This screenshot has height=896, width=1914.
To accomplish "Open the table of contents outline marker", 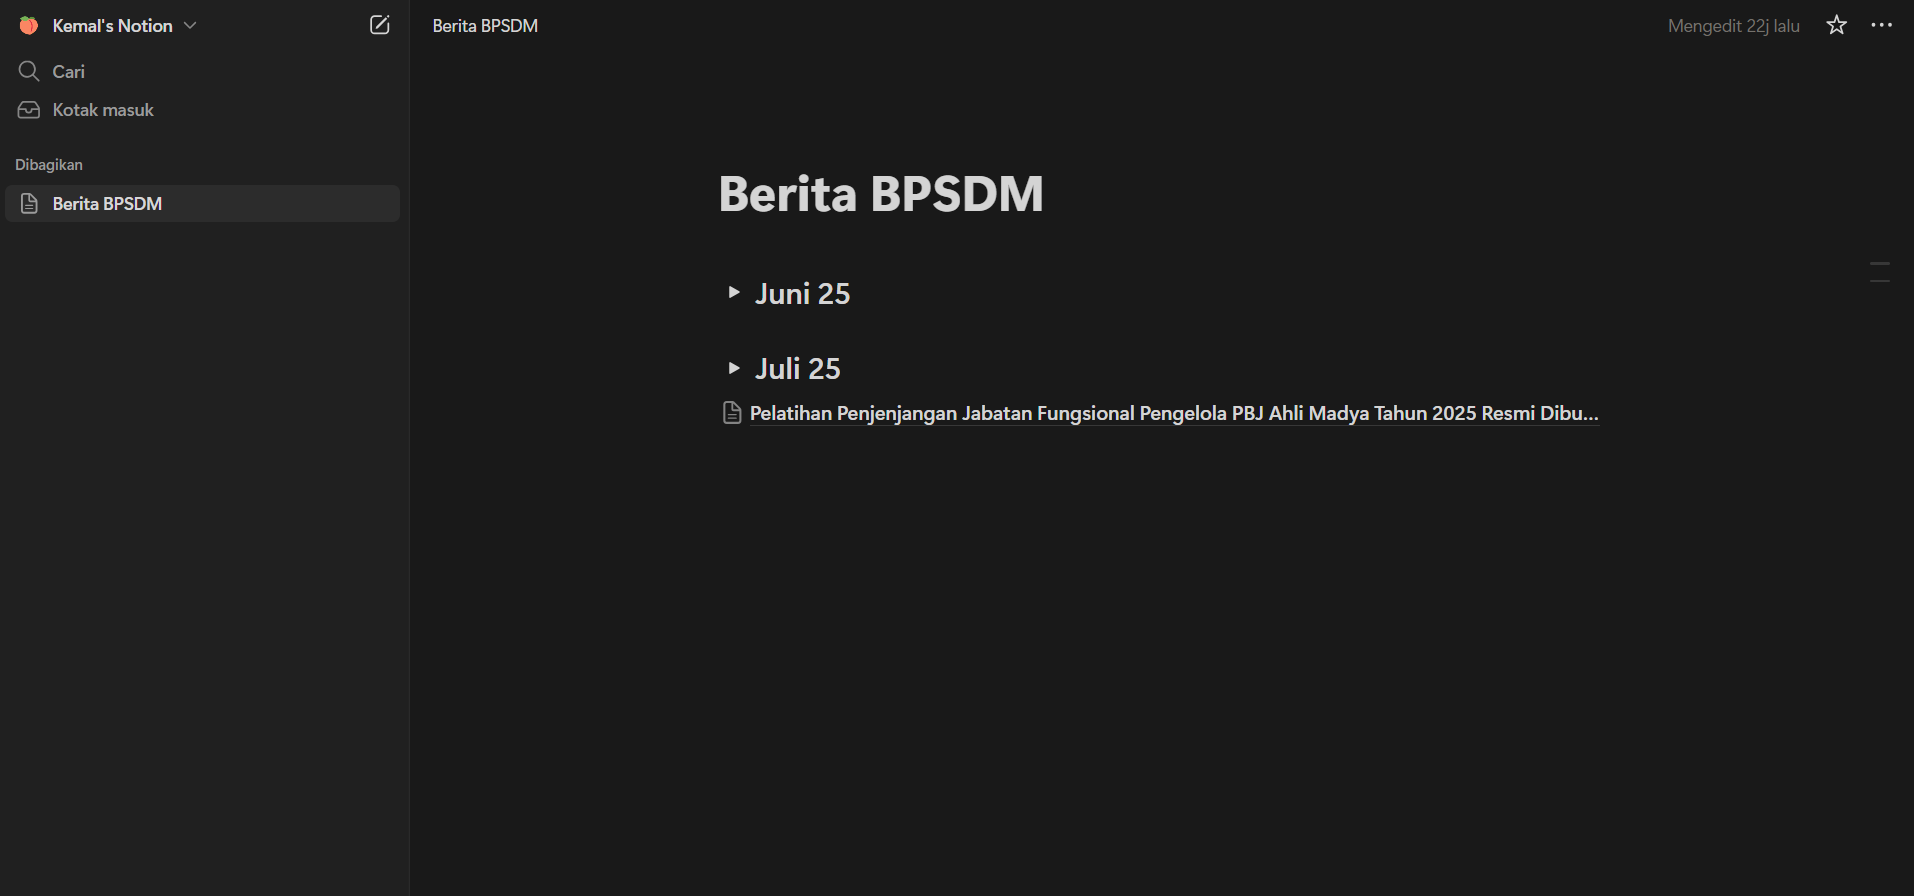I will coord(1880,272).
